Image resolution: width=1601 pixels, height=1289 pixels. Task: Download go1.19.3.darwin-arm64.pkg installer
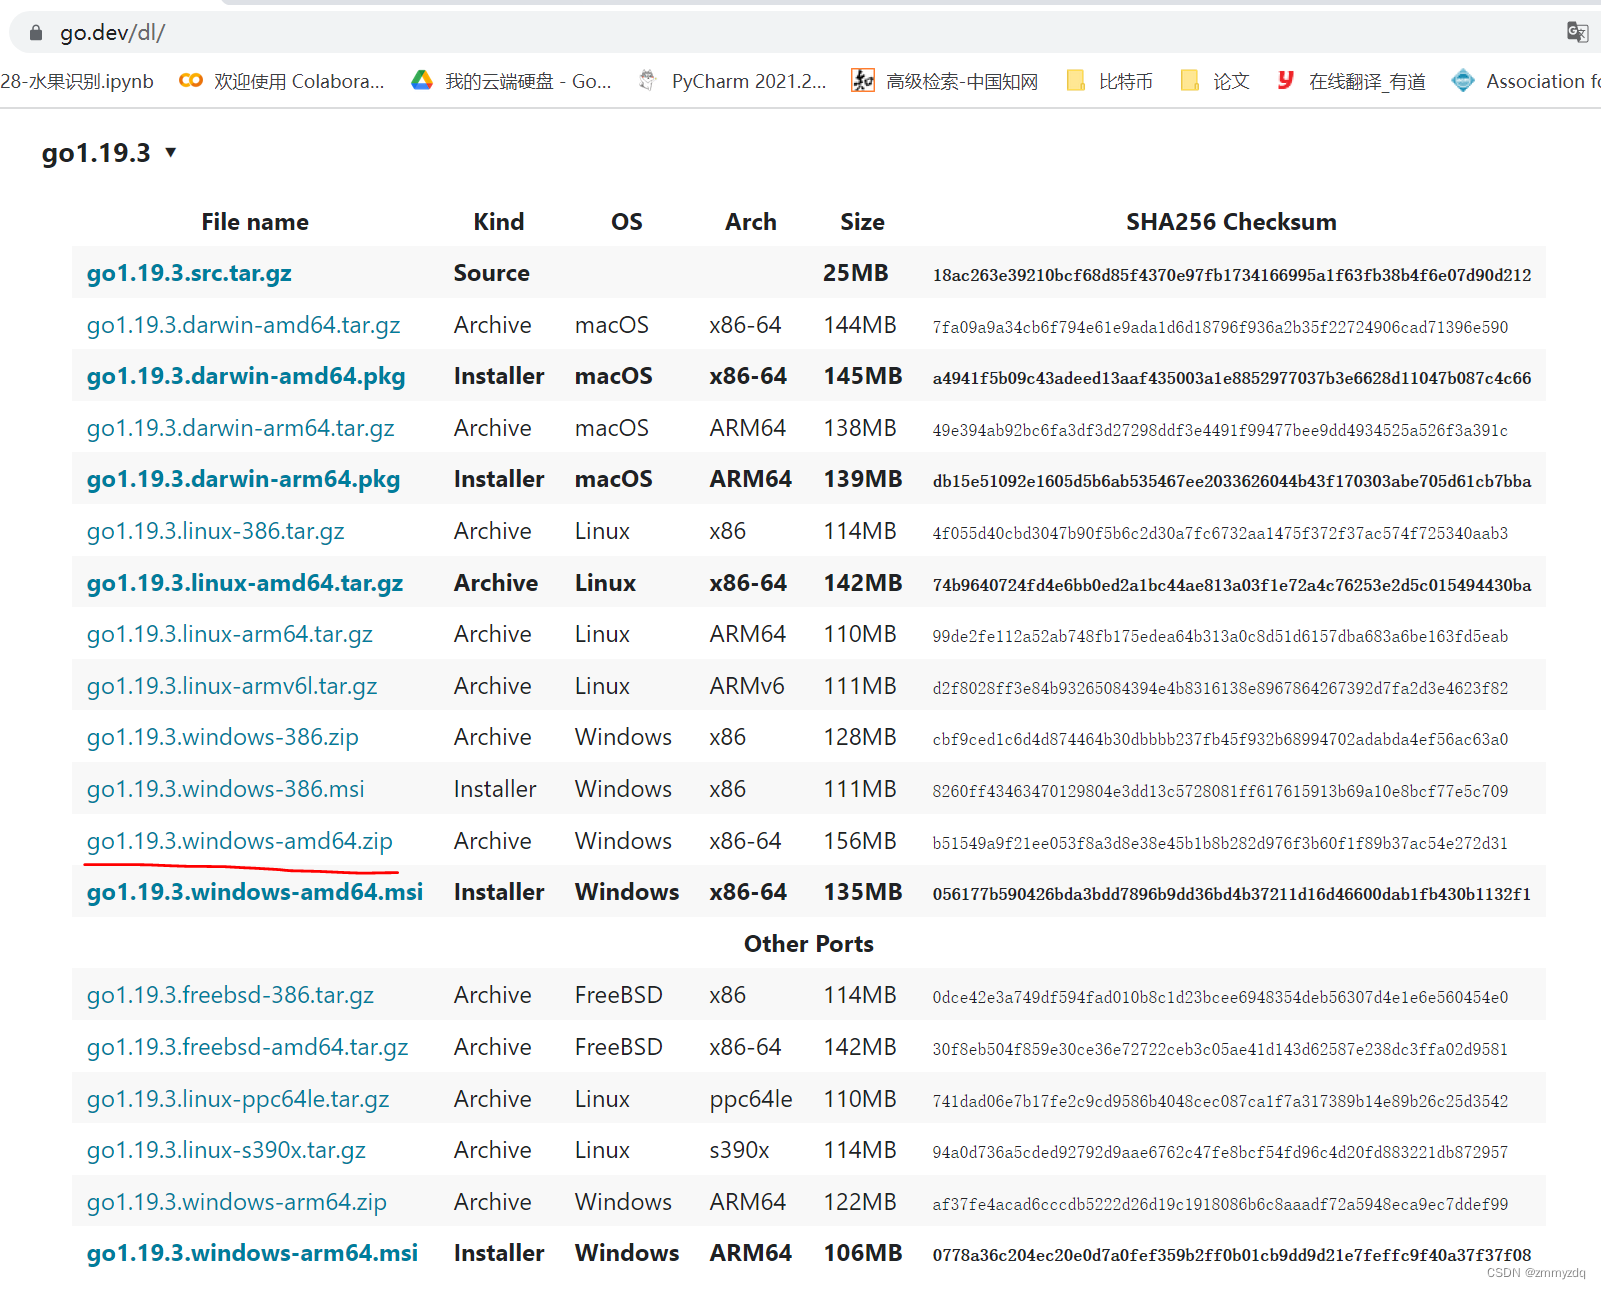pyautogui.click(x=243, y=479)
